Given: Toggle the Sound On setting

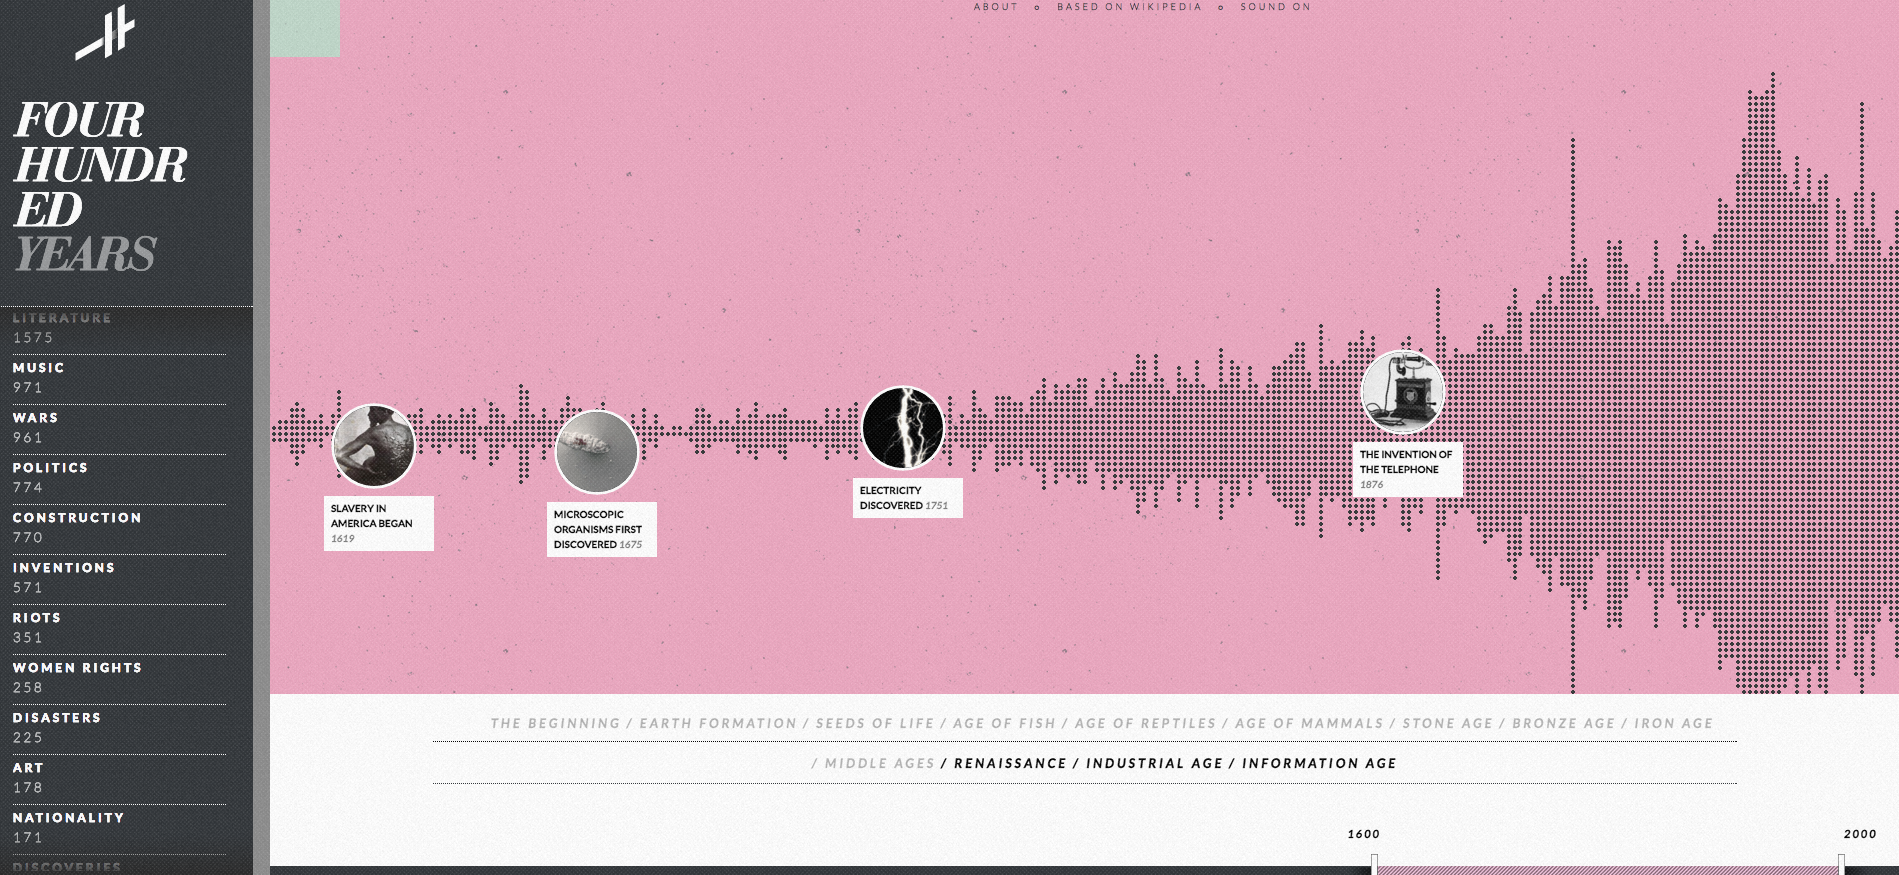Looking at the screenshot, I should 1275,7.
